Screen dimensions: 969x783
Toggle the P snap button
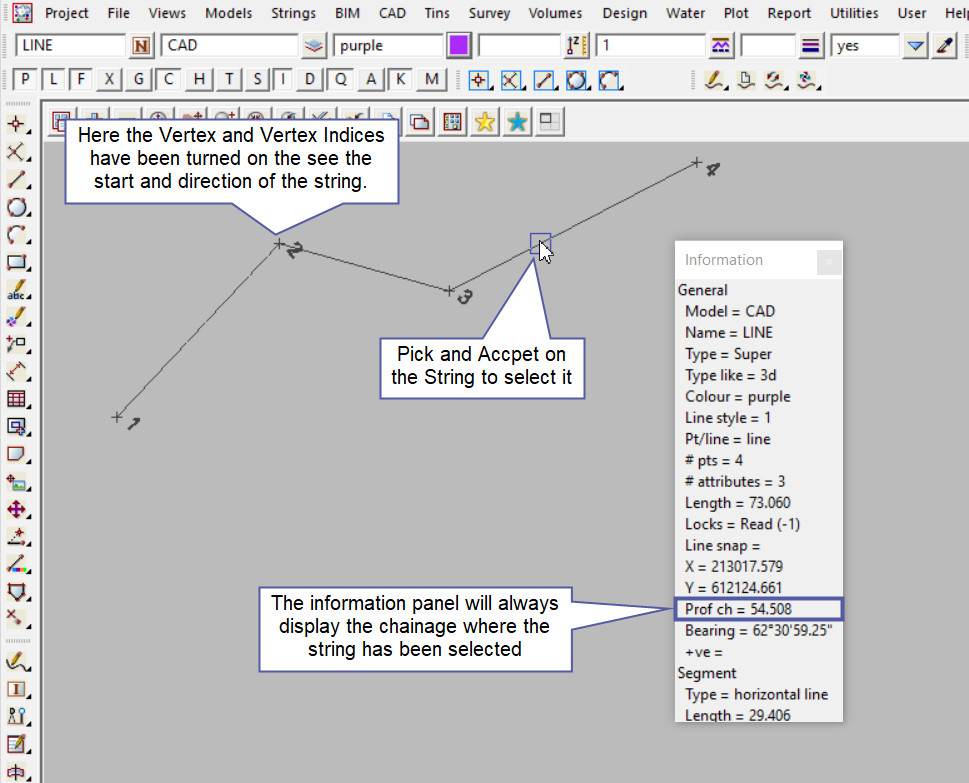pos(25,80)
